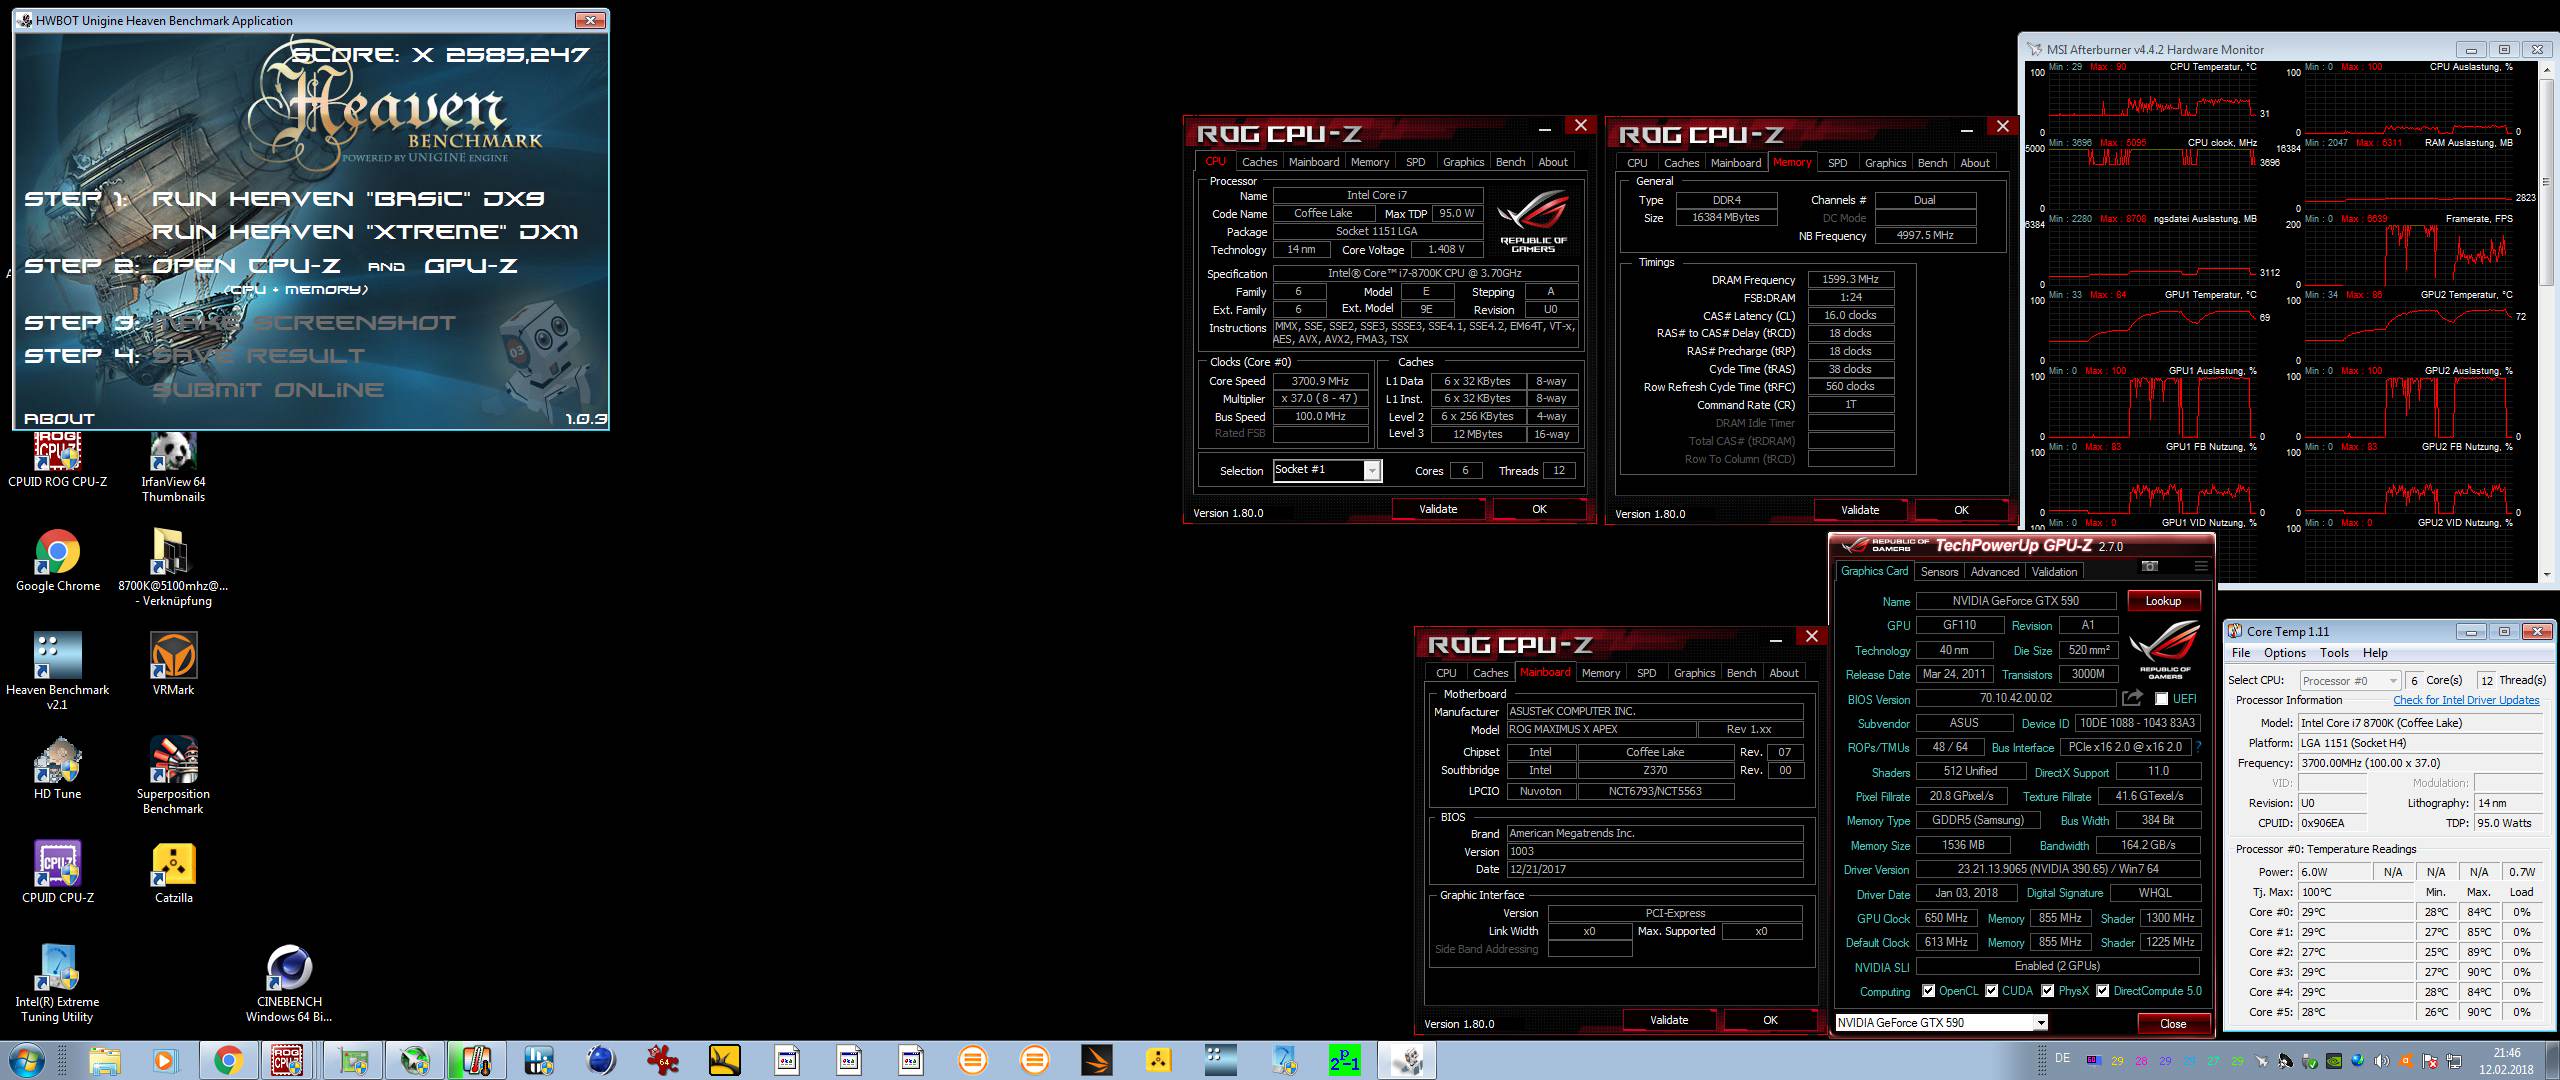
Task: Click ABOUT in the HWBOT Heaven window
Action: 59,419
